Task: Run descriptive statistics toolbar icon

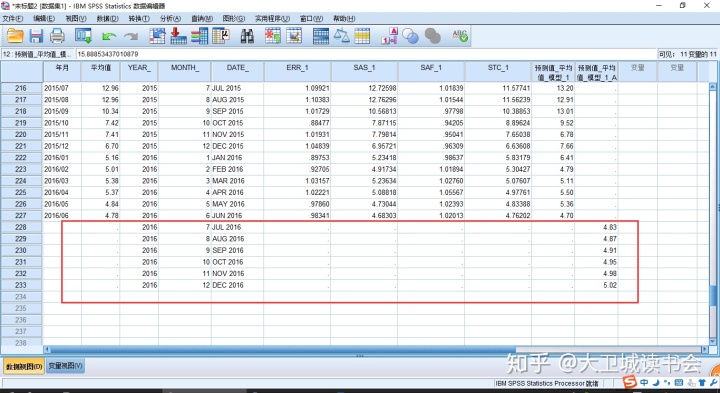Action: [x=221, y=36]
